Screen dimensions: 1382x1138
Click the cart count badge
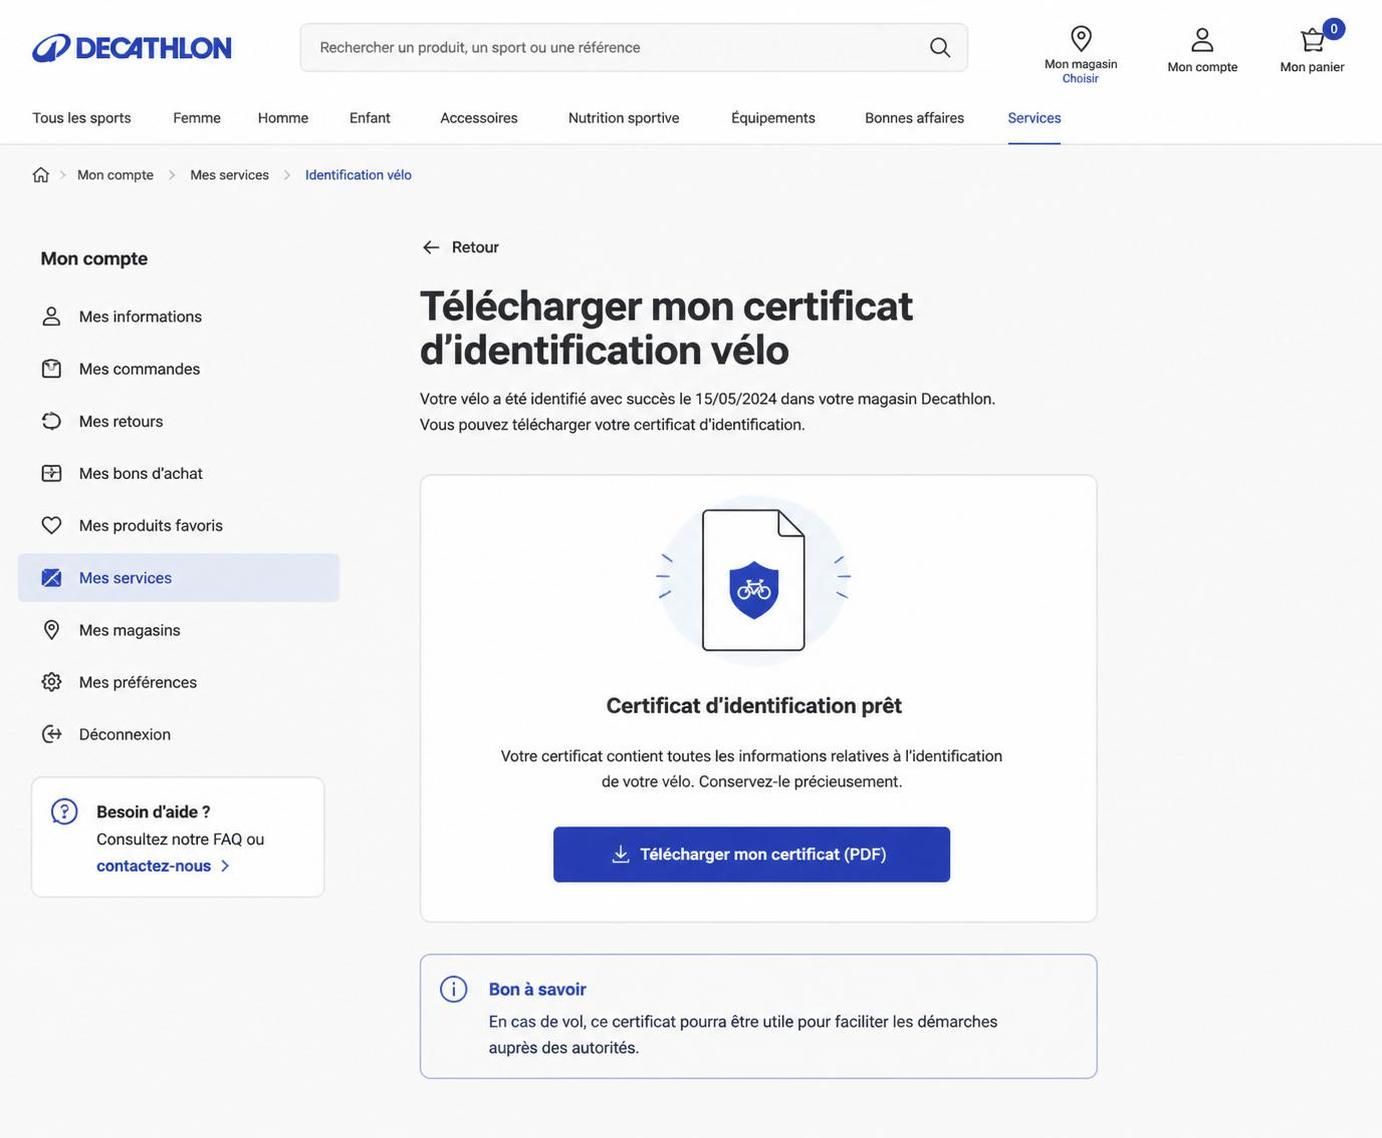click(x=1334, y=29)
